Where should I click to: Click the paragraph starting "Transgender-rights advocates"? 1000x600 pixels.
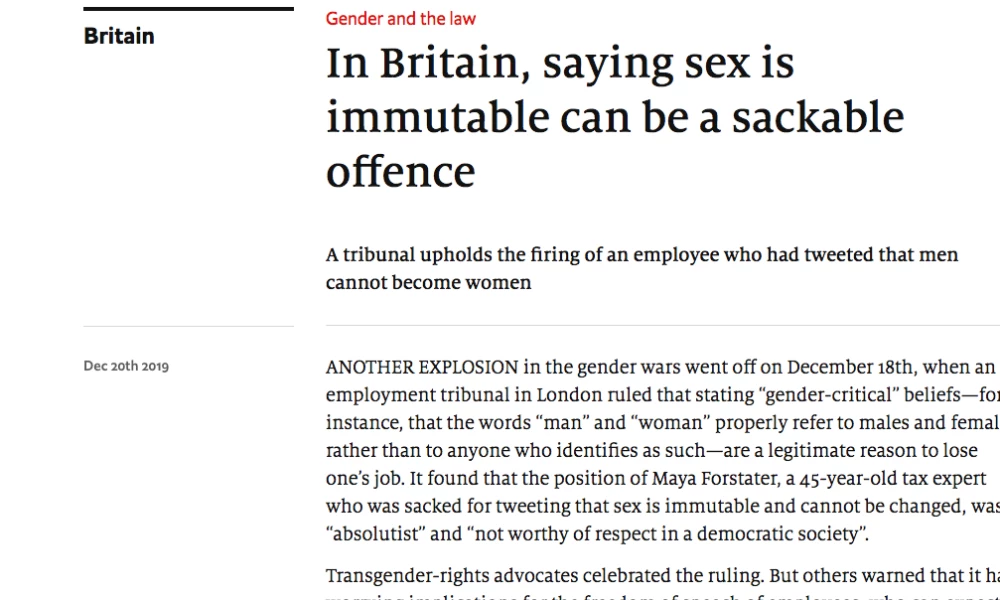[x=663, y=584]
